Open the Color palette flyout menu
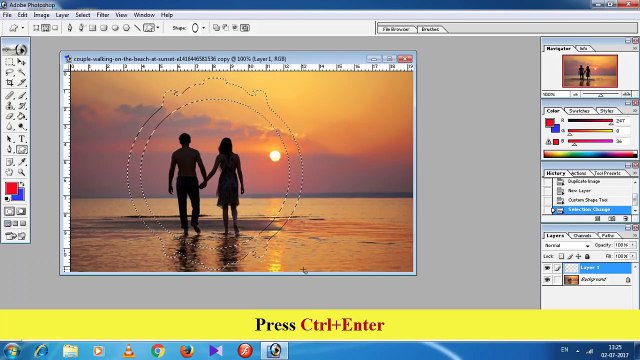Viewport: 640px width, 360px height. click(635, 111)
